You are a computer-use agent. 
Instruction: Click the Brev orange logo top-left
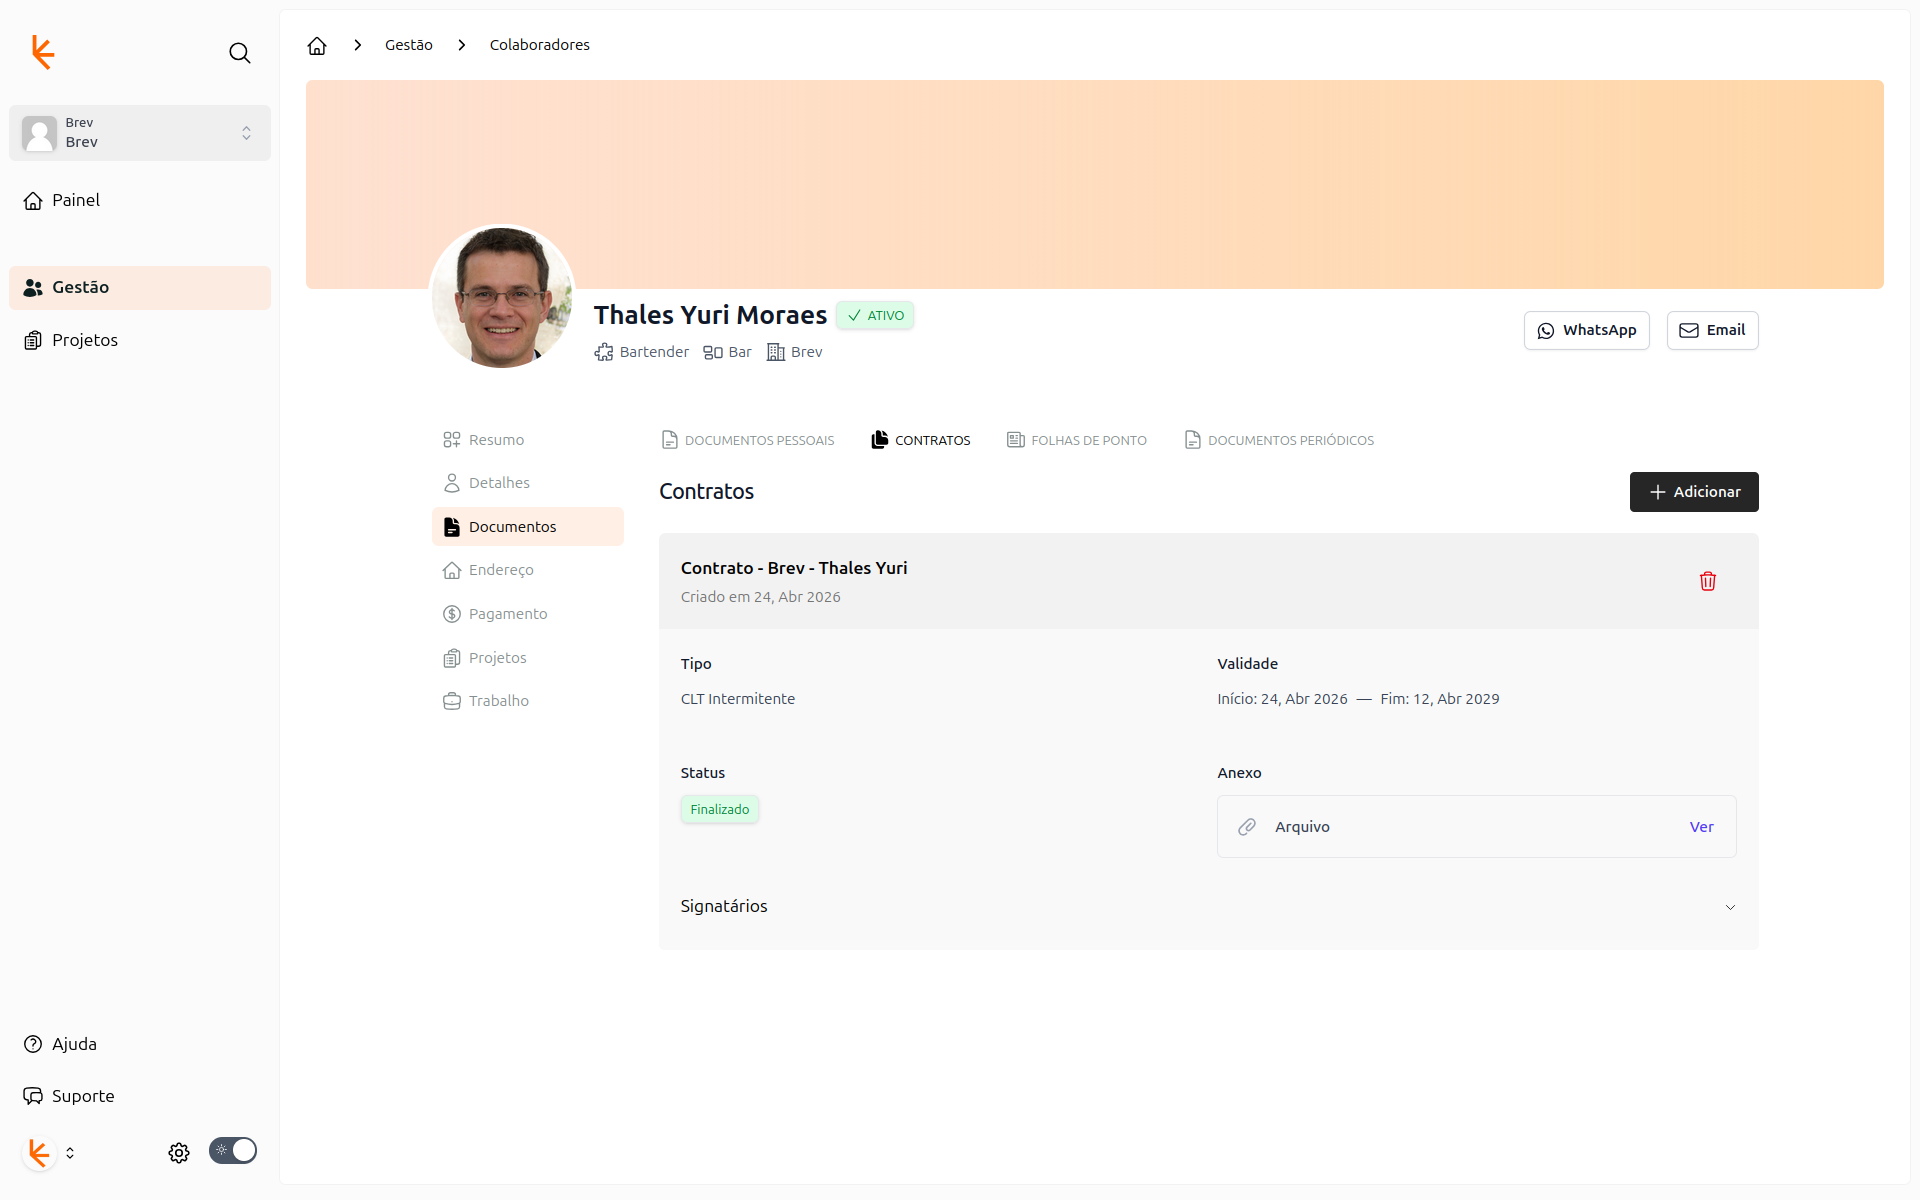[42, 52]
